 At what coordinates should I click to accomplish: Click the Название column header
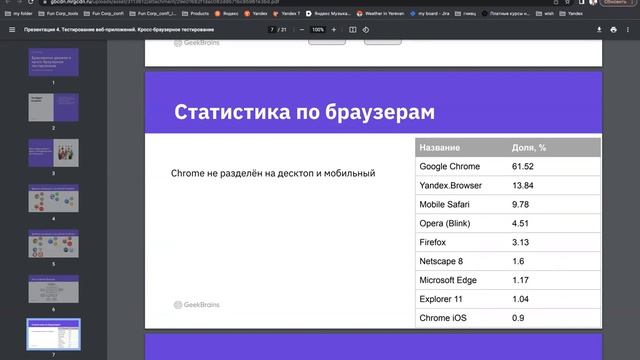(440, 148)
